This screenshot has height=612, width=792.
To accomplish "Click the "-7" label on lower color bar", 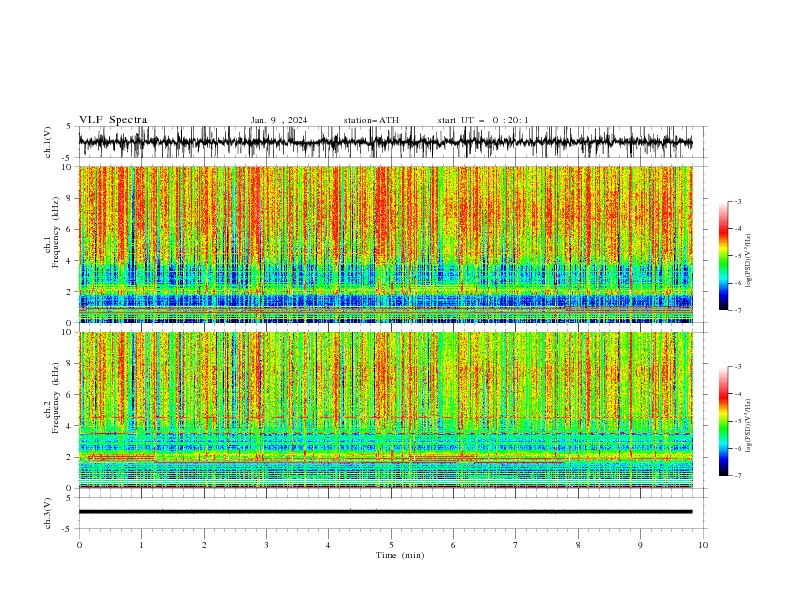I will click(738, 476).
